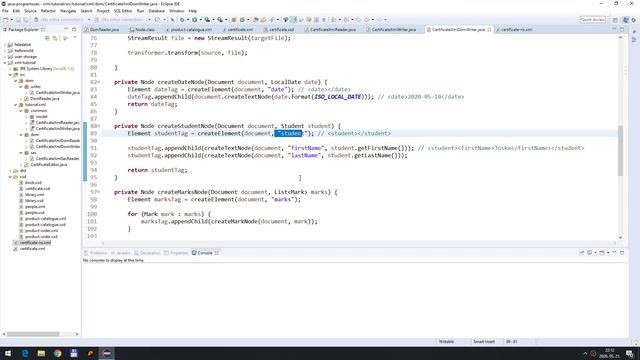Toggle Link with Editor in Package Explorer
The width and height of the screenshot is (640, 360).
click(55, 38)
